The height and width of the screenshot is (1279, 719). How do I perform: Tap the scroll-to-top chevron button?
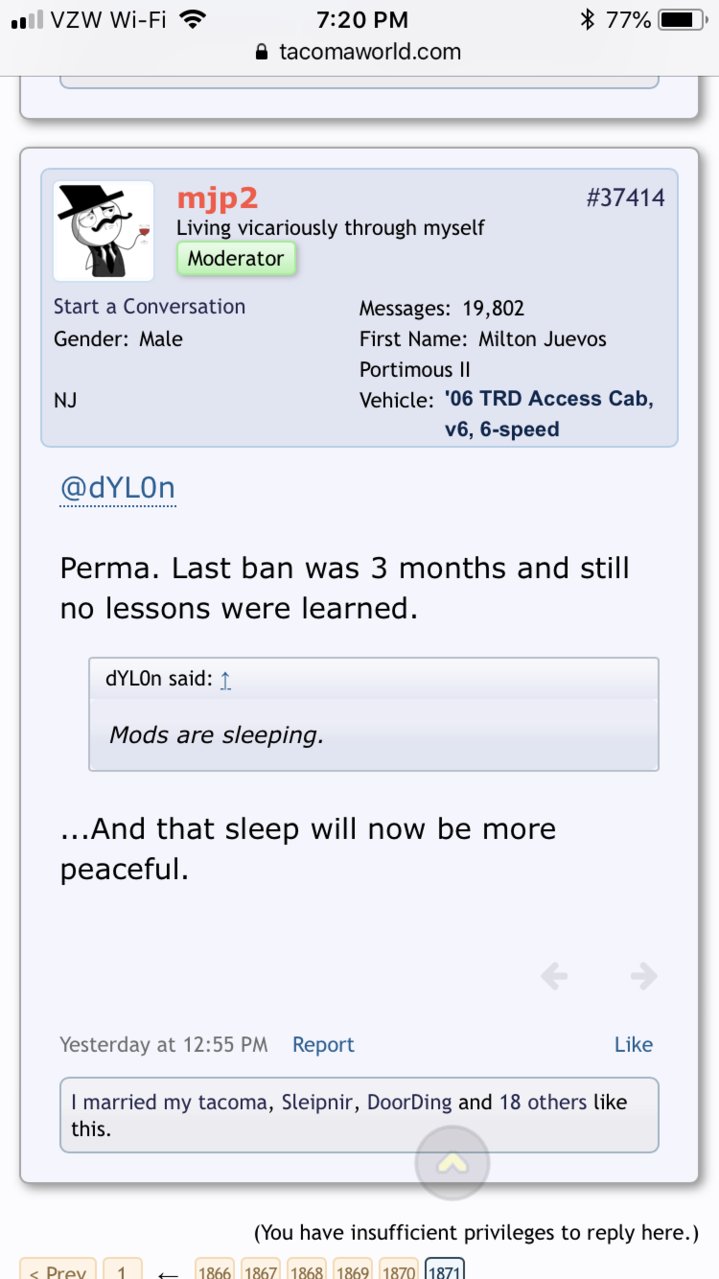(x=452, y=1163)
